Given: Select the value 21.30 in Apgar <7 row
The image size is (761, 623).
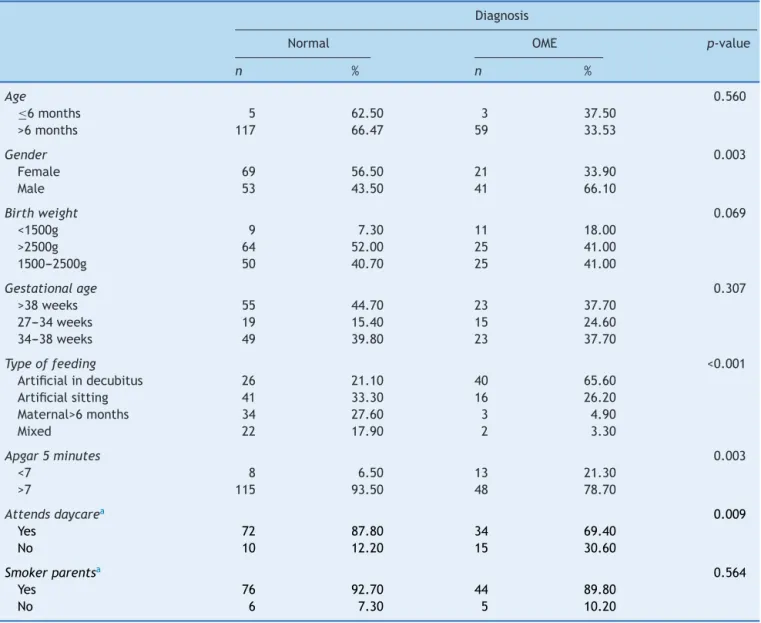Looking at the screenshot, I should point(600,473).
